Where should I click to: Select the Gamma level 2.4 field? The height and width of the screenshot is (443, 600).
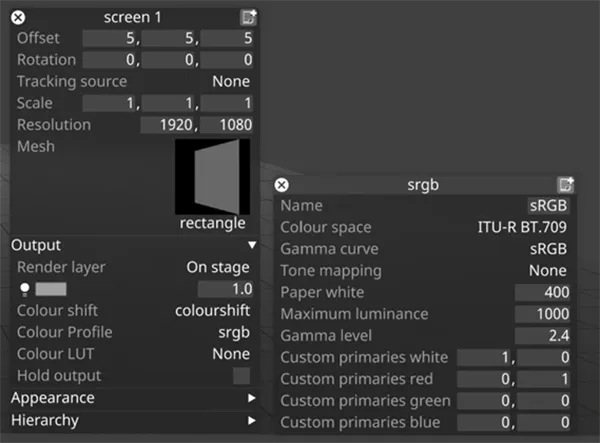pyautogui.click(x=542, y=336)
